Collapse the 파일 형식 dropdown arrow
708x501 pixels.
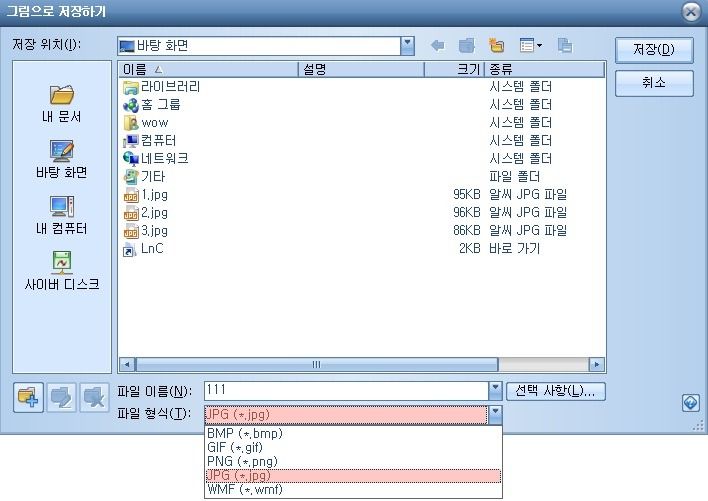tap(495, 414)
